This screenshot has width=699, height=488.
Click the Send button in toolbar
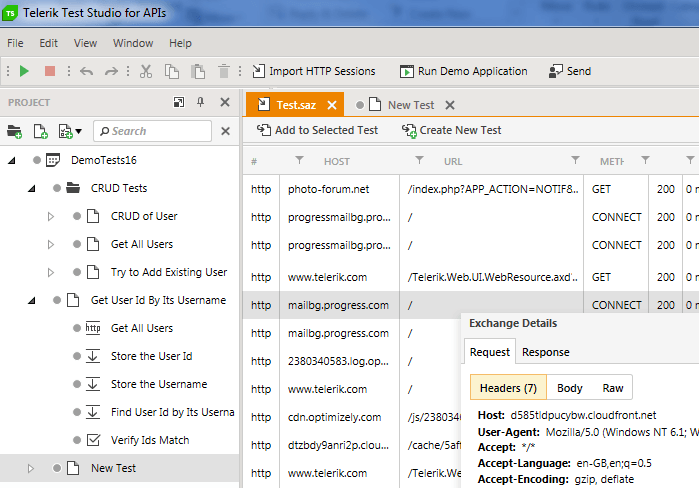pos(570,71)
